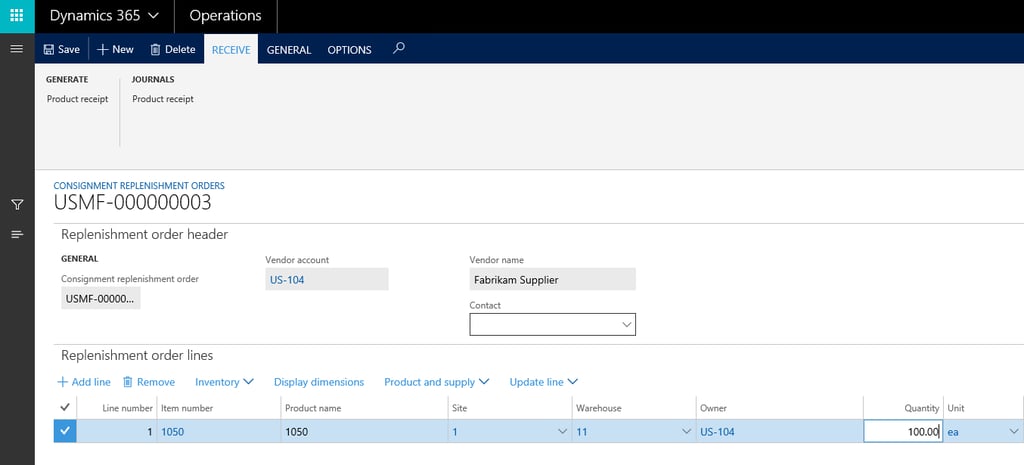Open the GENERAL tab

tap(289, 50)
